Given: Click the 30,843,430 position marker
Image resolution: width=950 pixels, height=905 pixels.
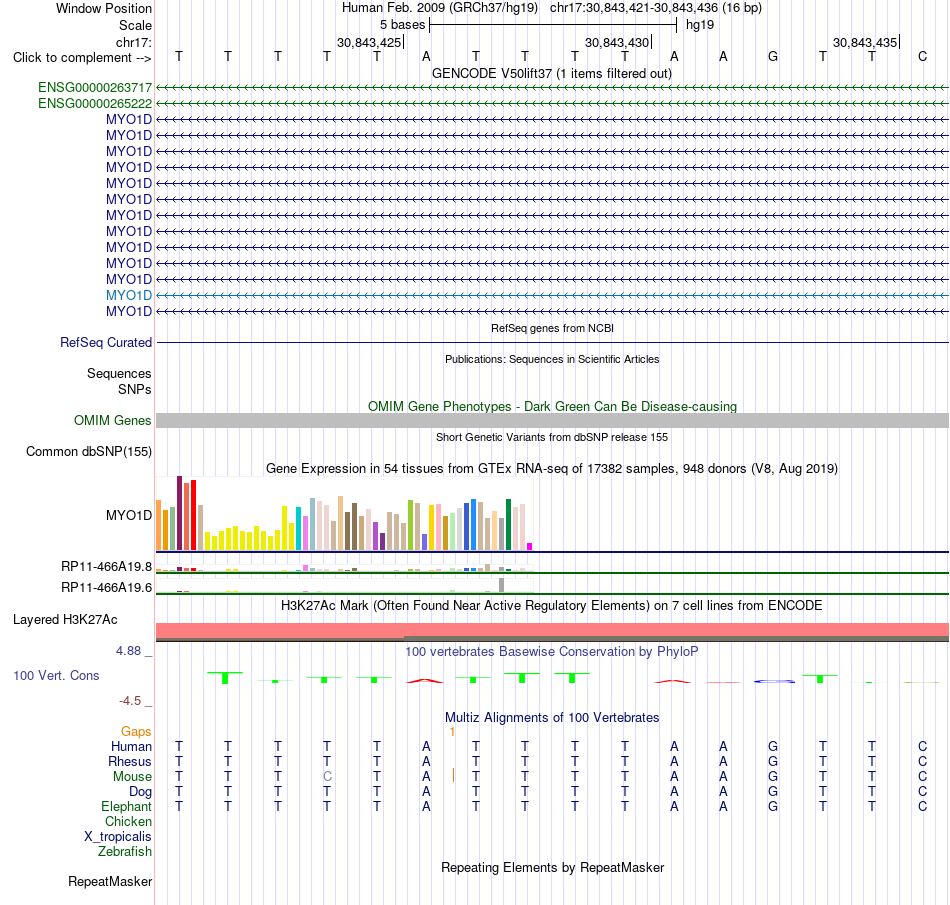Looking at the screenshot, I should pyautogui.click(x=617, y=42).
